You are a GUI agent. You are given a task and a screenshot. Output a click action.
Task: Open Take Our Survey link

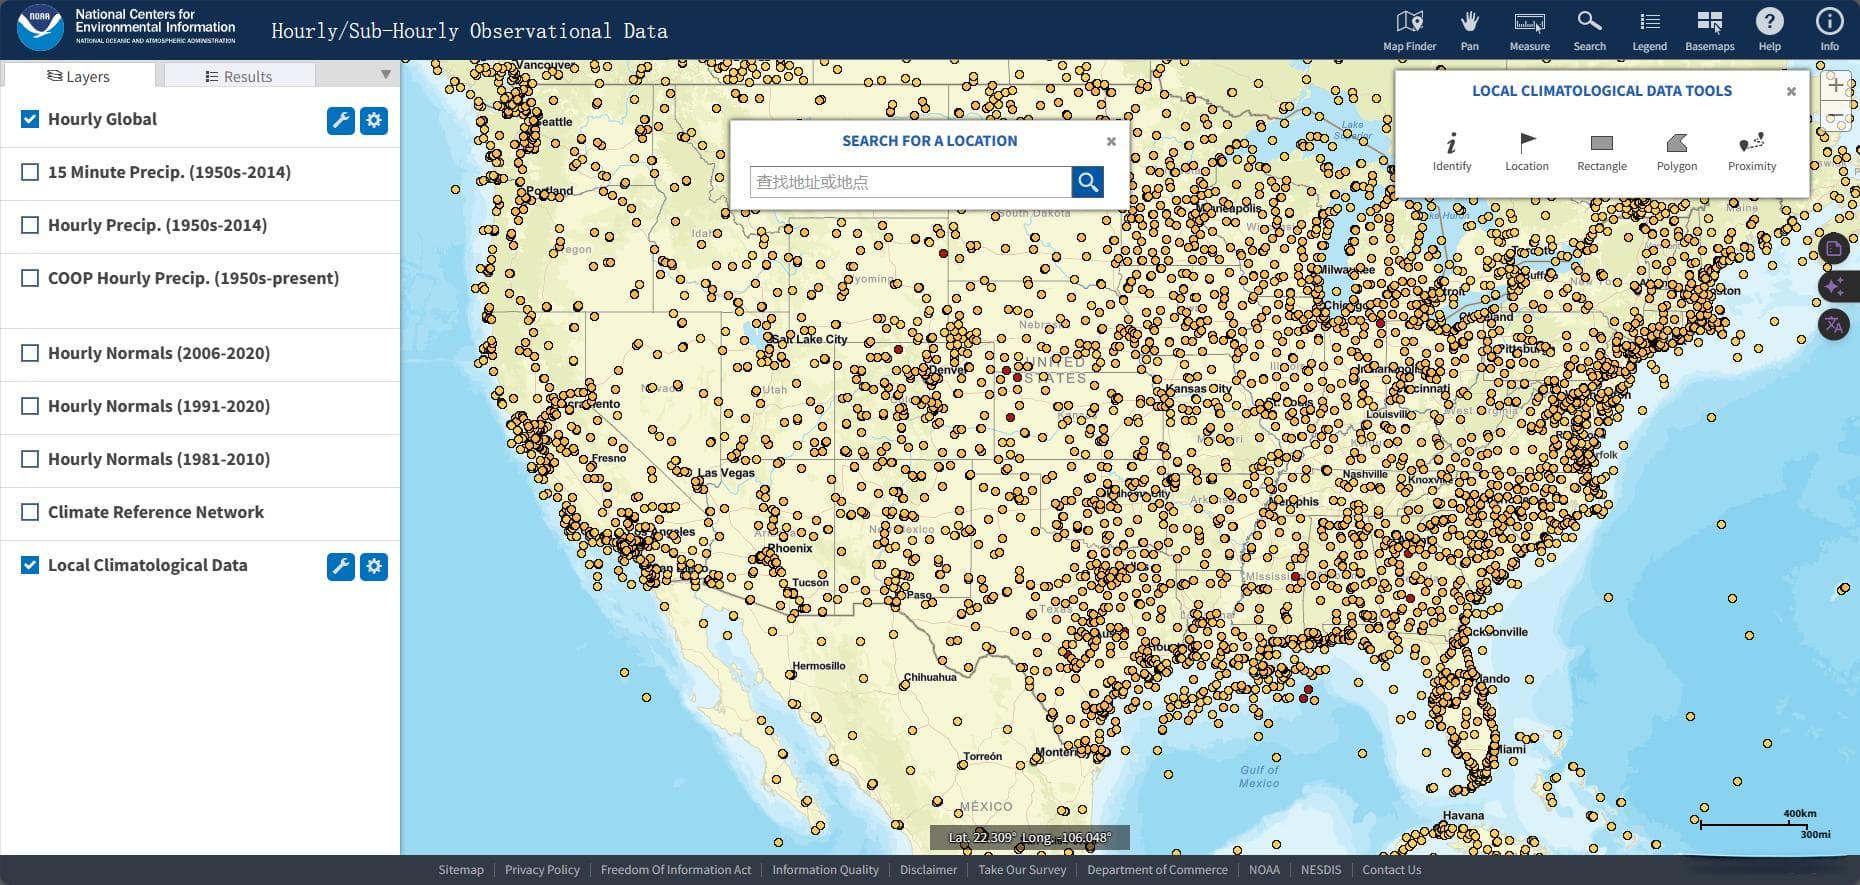[1022, 869]
